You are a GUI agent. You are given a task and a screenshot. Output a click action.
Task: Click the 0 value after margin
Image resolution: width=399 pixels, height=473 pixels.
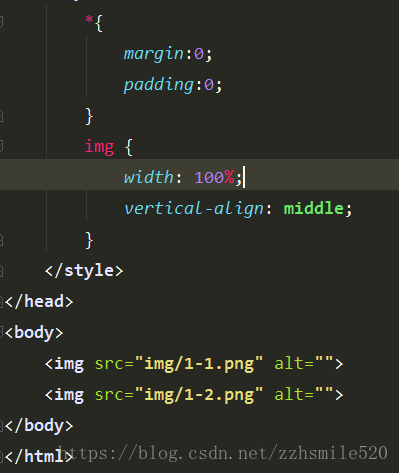199,54
